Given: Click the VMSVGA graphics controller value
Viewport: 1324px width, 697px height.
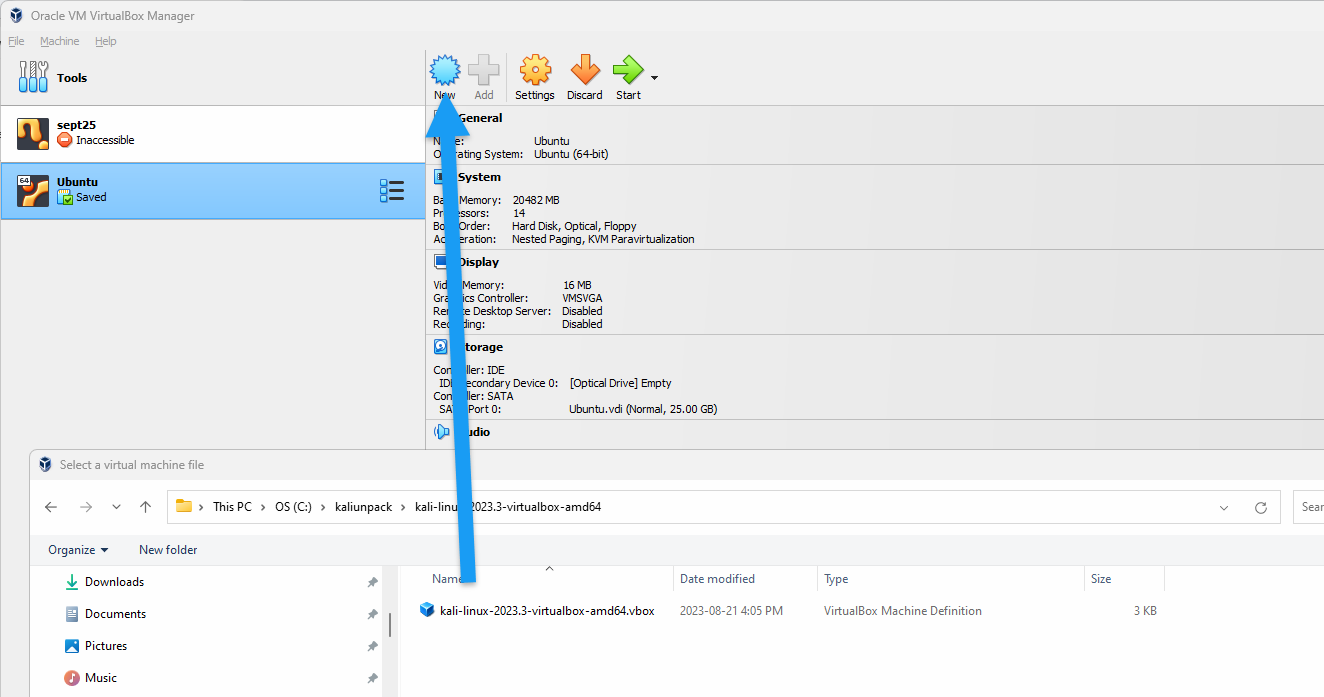Looking at the screenshot, I should click(x=582, y=298).
